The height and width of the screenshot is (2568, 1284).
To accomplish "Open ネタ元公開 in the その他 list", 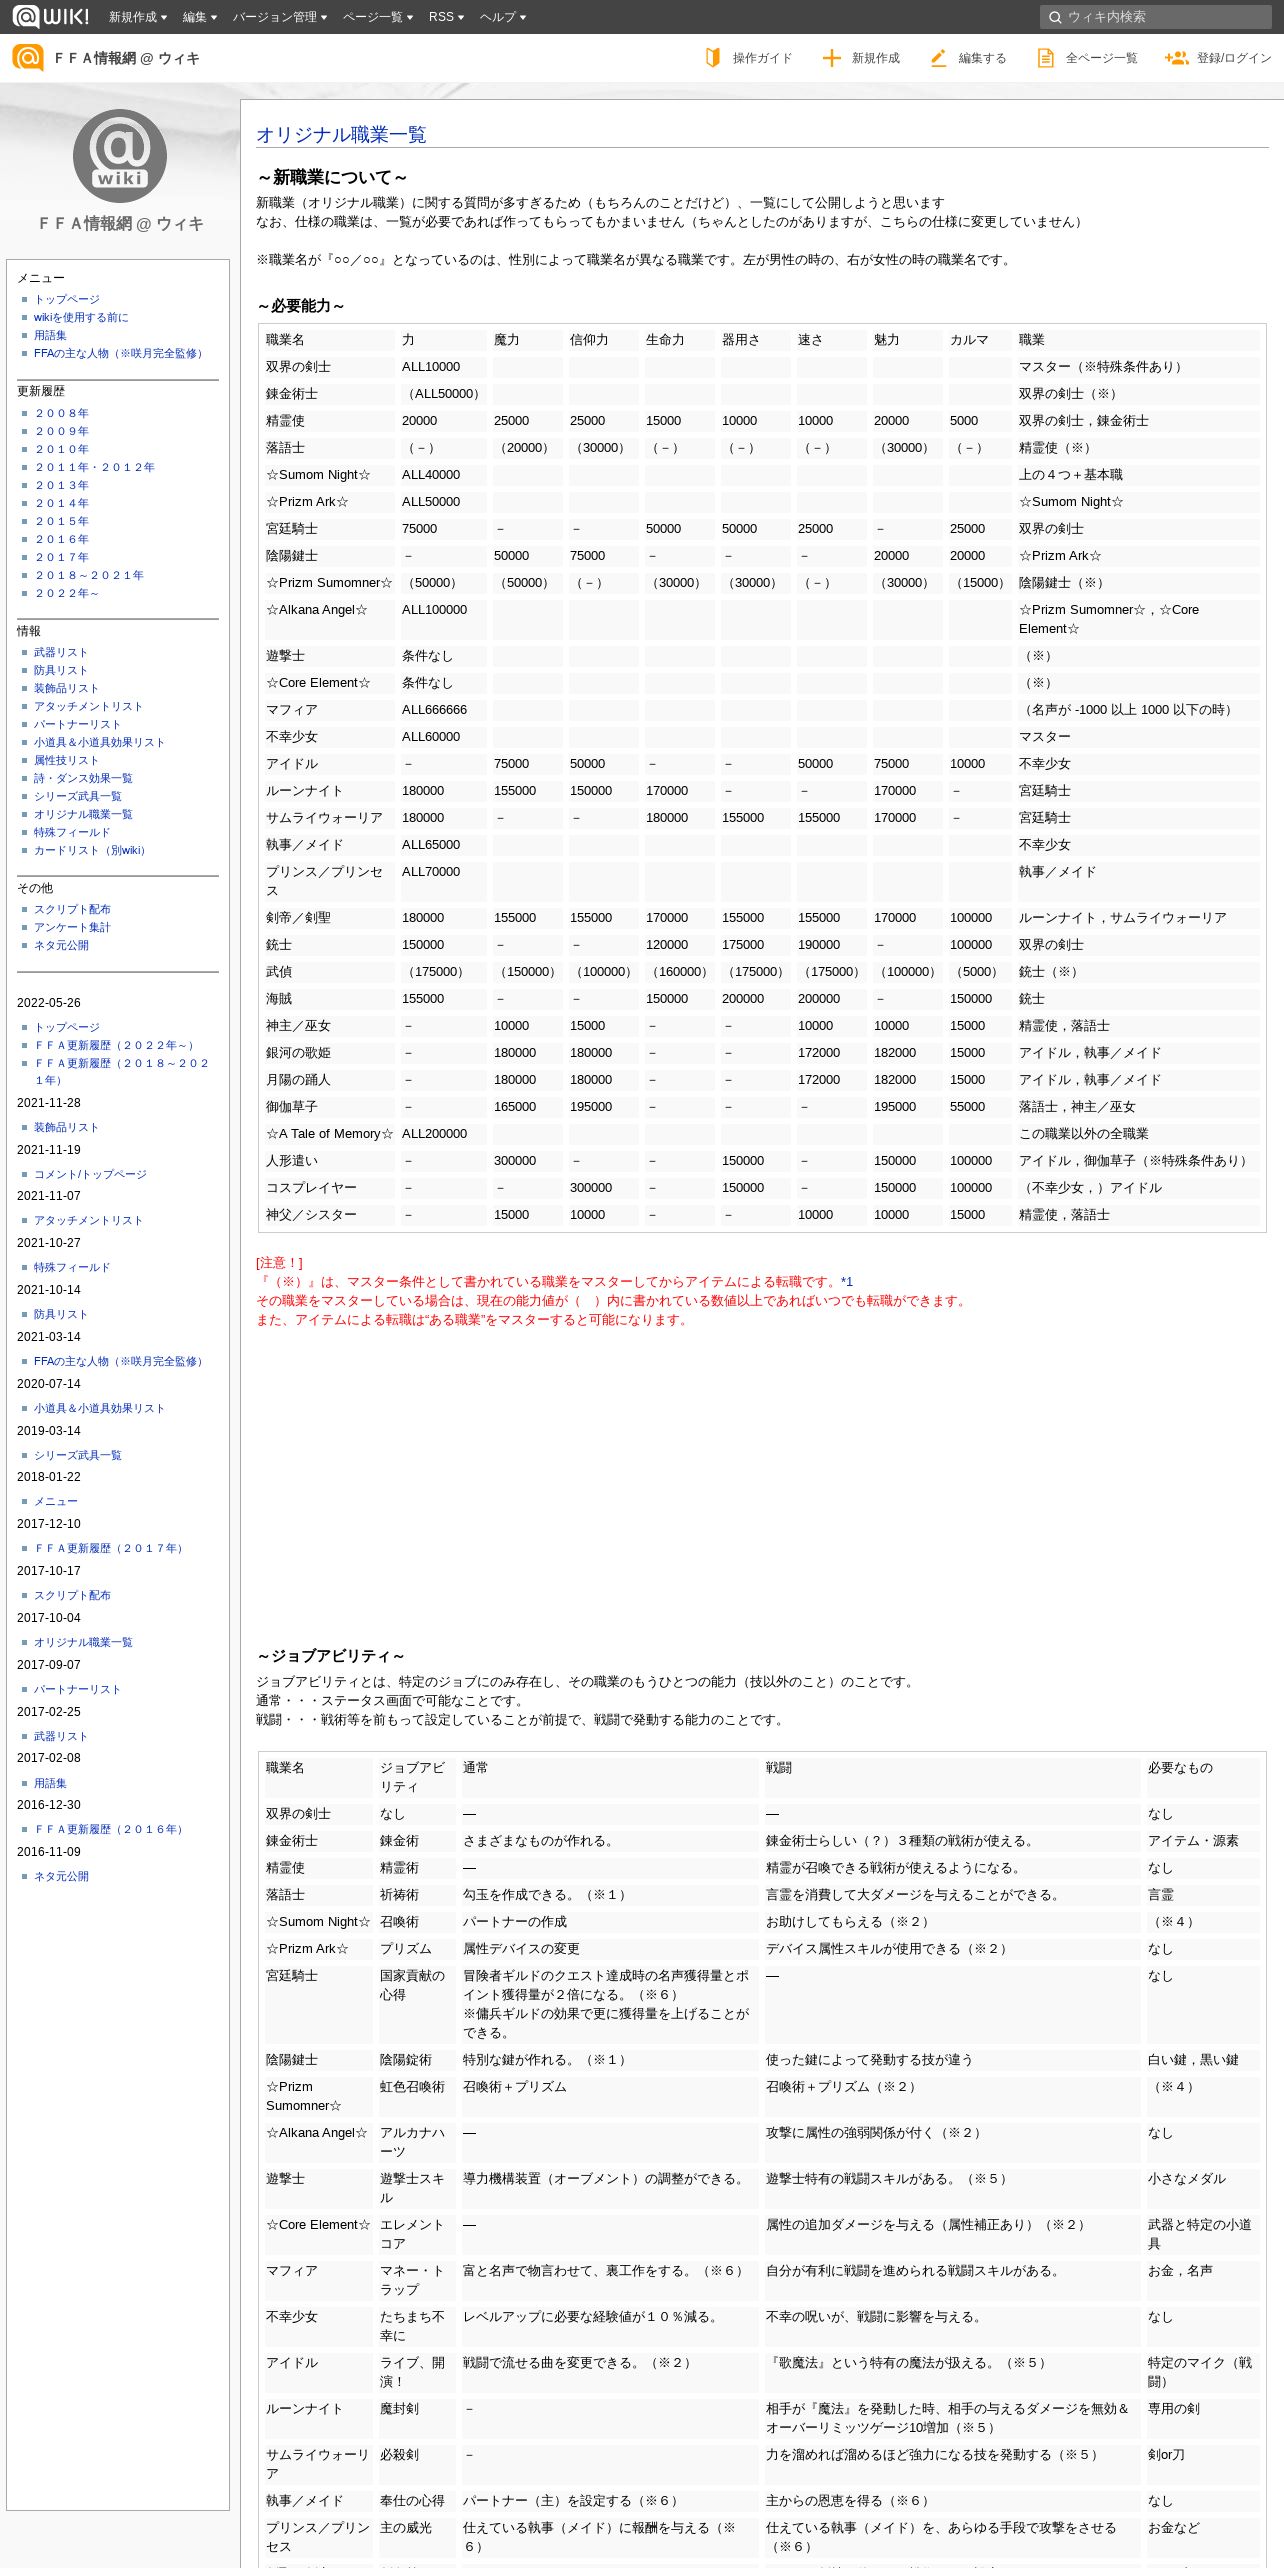I will coord(61,945).
